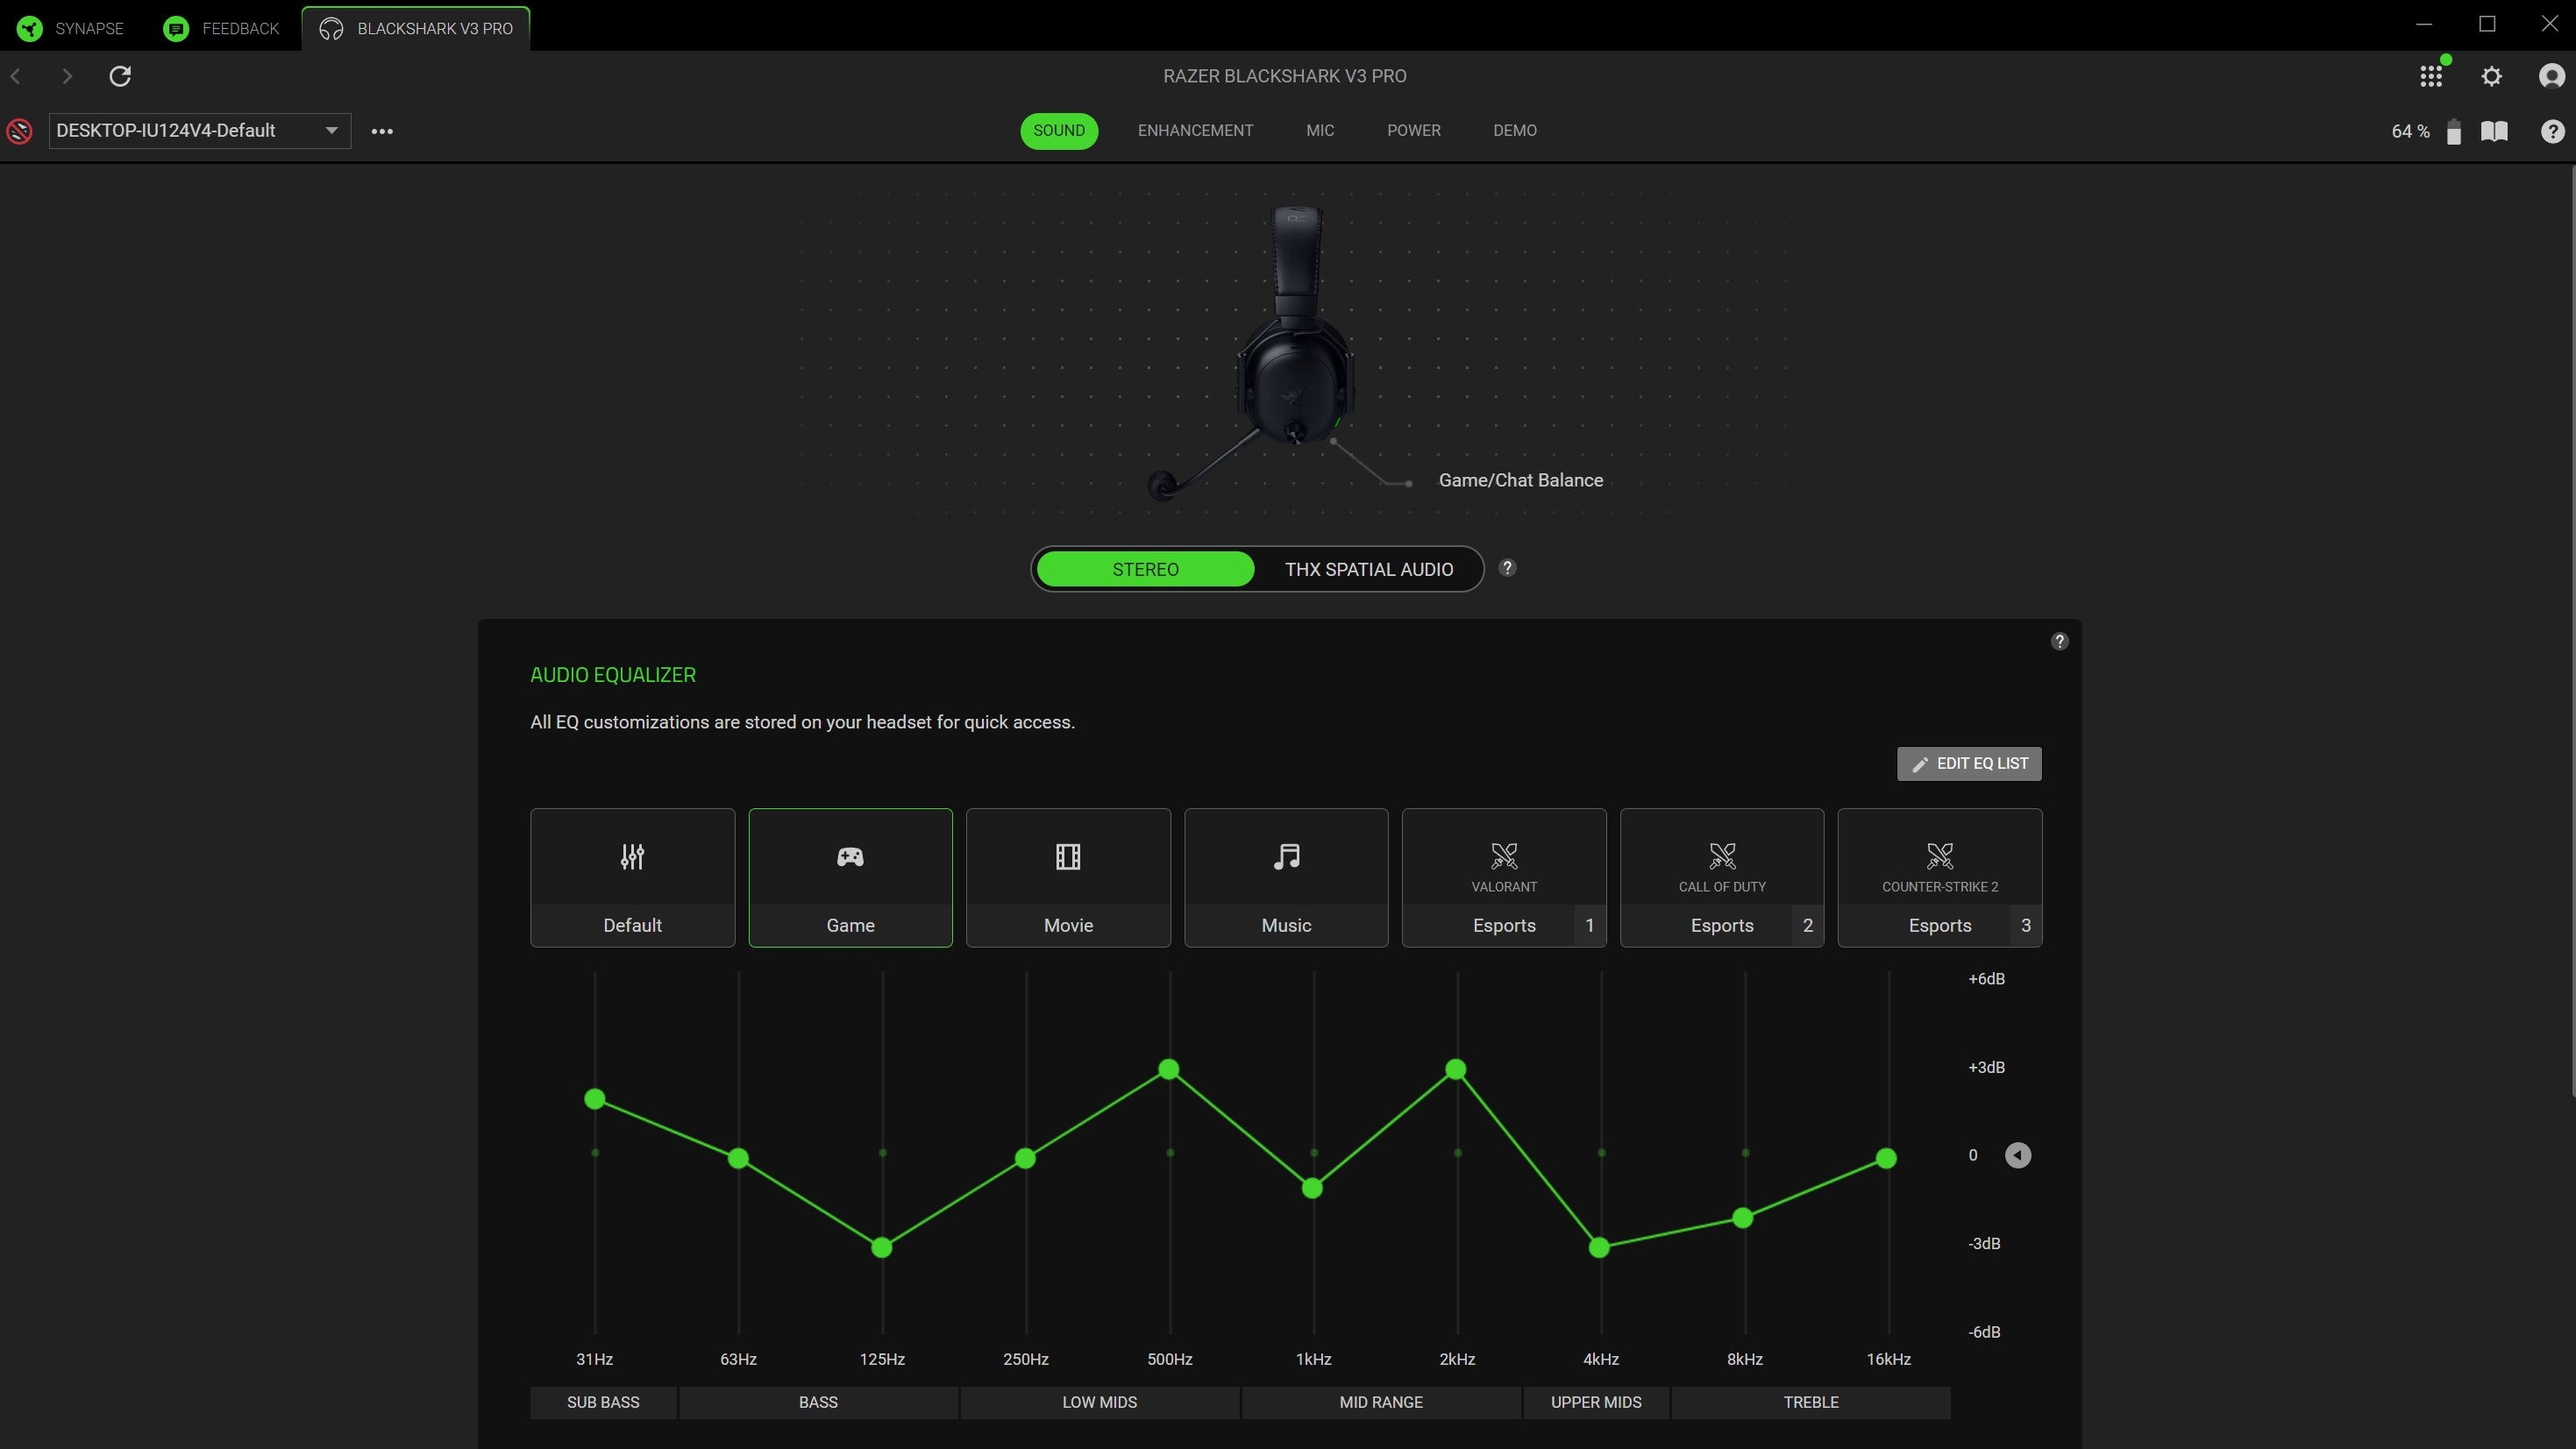Click the 16kHz EQ slider handle
Screen dimensions: 2576x1449
[1887, 1159]
